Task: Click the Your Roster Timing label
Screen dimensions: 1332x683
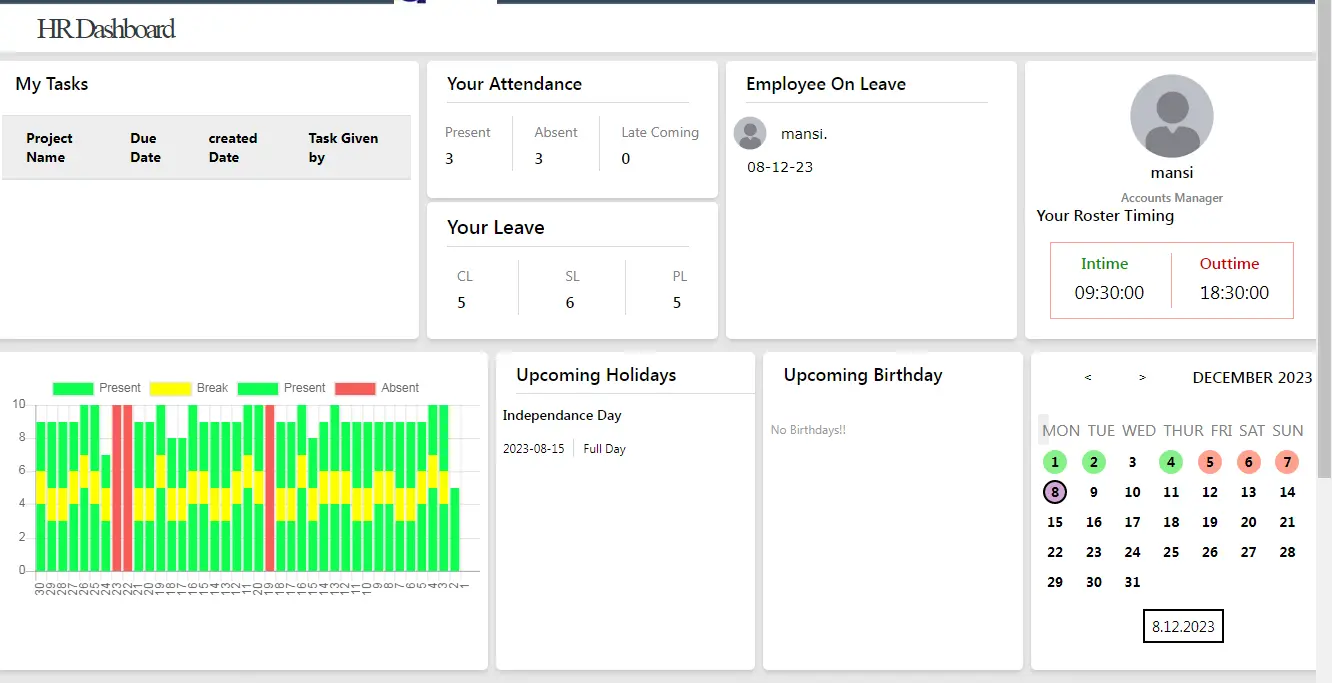Action: click(x=1105, y=215)
